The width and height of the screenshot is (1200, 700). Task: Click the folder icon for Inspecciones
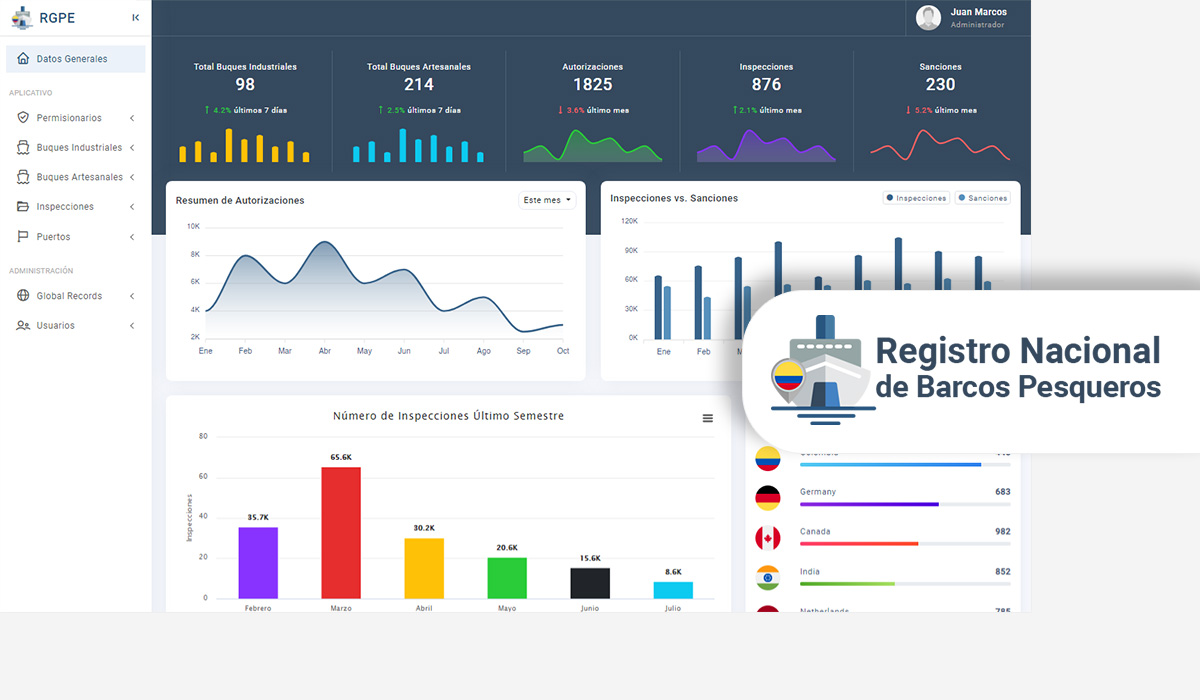click(x=23, y=207)
